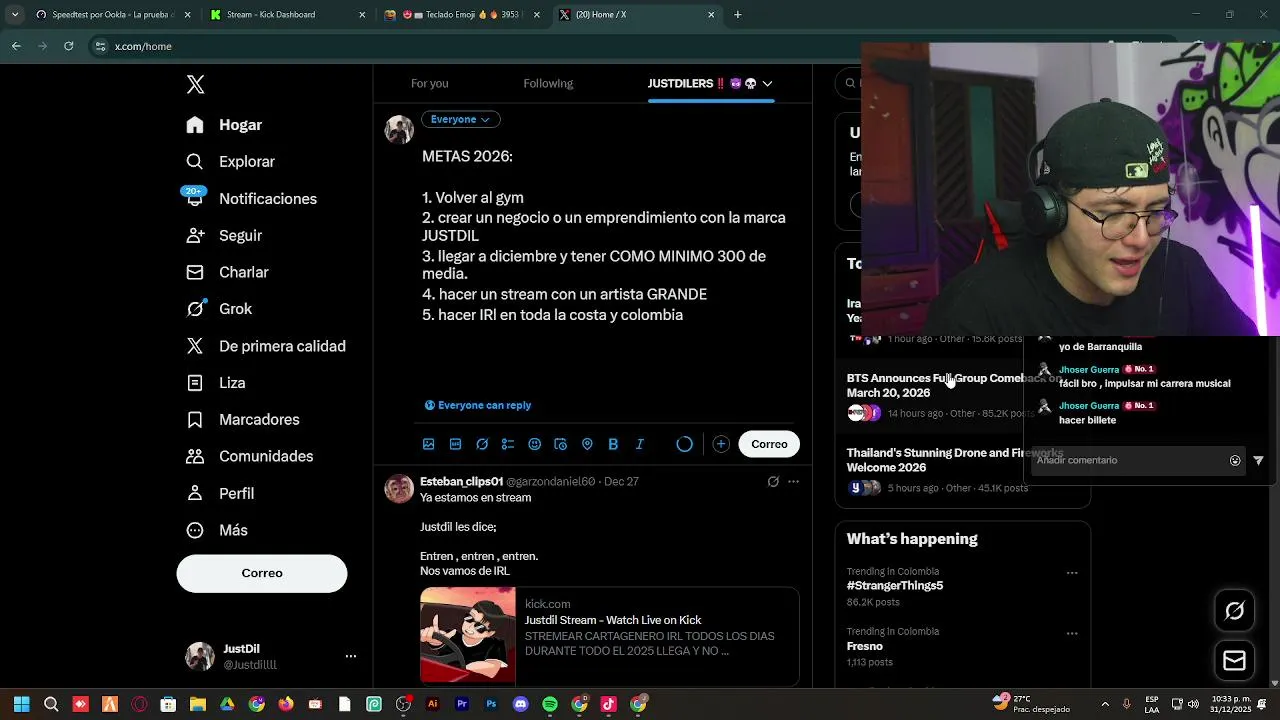The height and width of the screenshot is (720, 1280).
Task: Open Marcadores bookmarks
Action: [x=242, y=420]
